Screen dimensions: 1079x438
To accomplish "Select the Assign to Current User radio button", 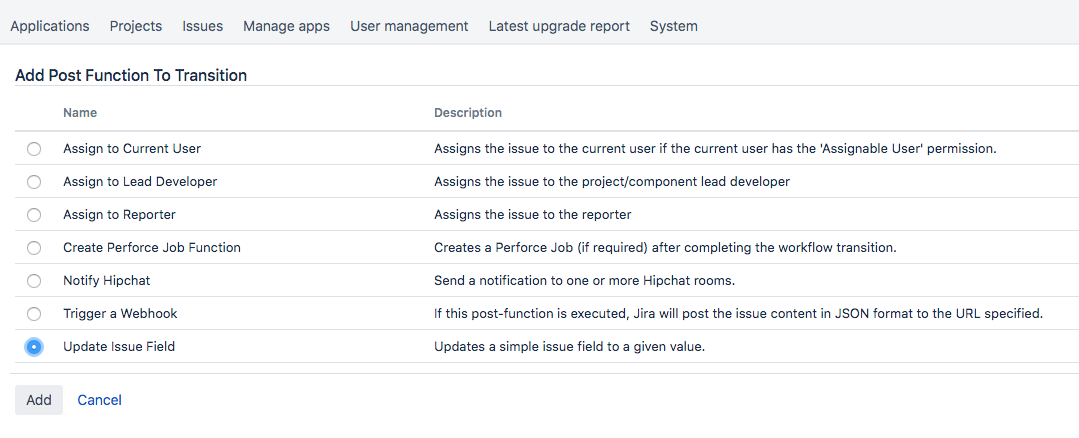I will pyautogui.click(x=34, y=149).
